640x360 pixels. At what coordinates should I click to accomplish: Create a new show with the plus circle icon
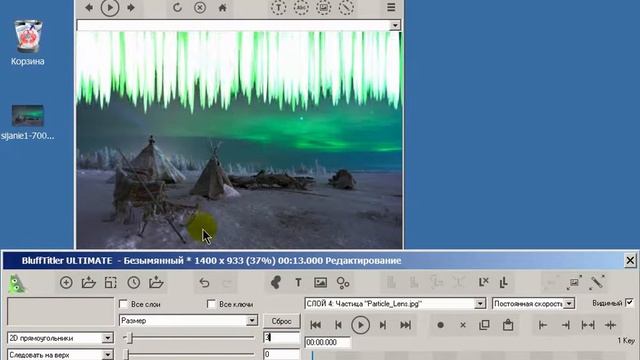[66, 282]
